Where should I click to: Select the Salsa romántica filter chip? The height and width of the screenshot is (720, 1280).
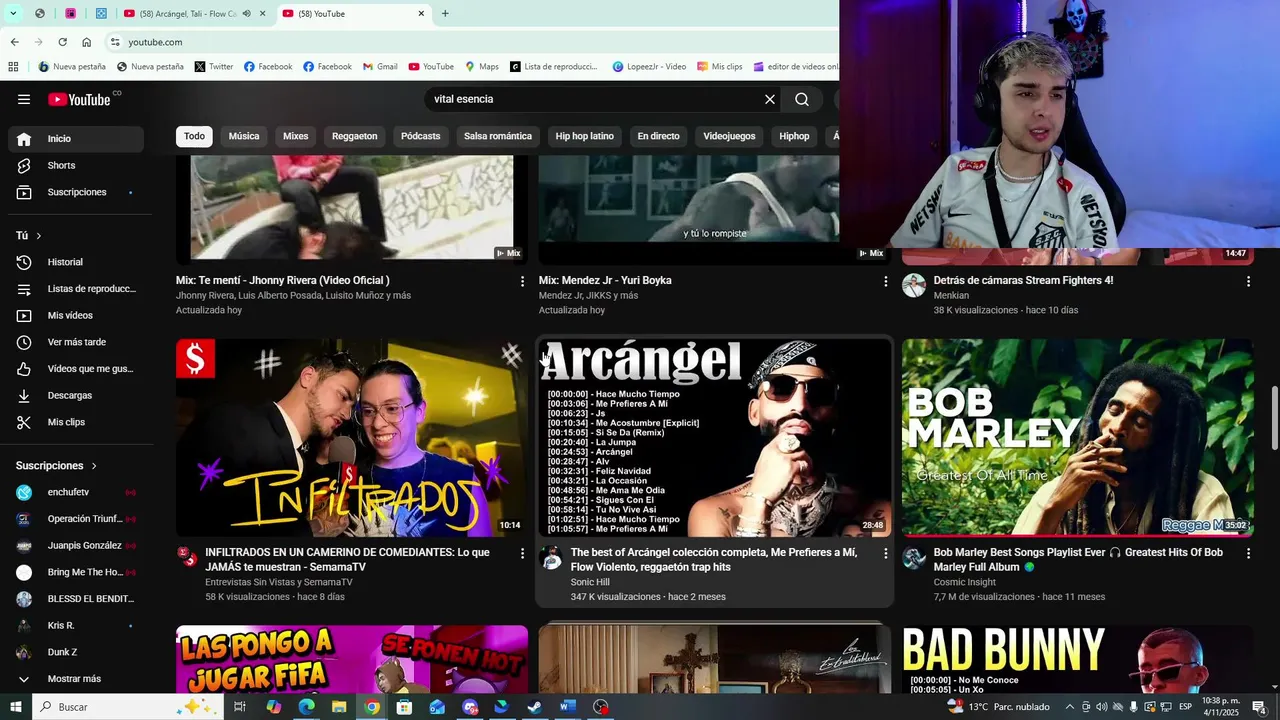498,136
